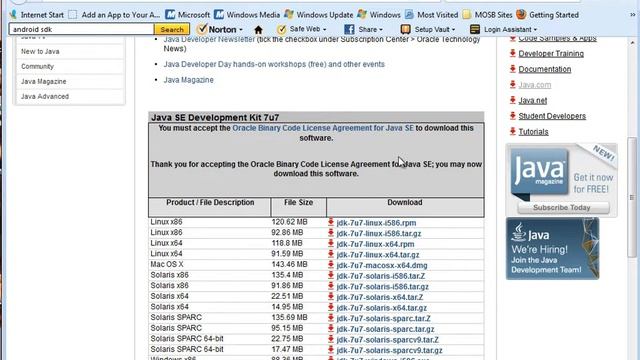Click download arrow for jdk-7u7-macosx-x64.dmg

coord(331,265)
